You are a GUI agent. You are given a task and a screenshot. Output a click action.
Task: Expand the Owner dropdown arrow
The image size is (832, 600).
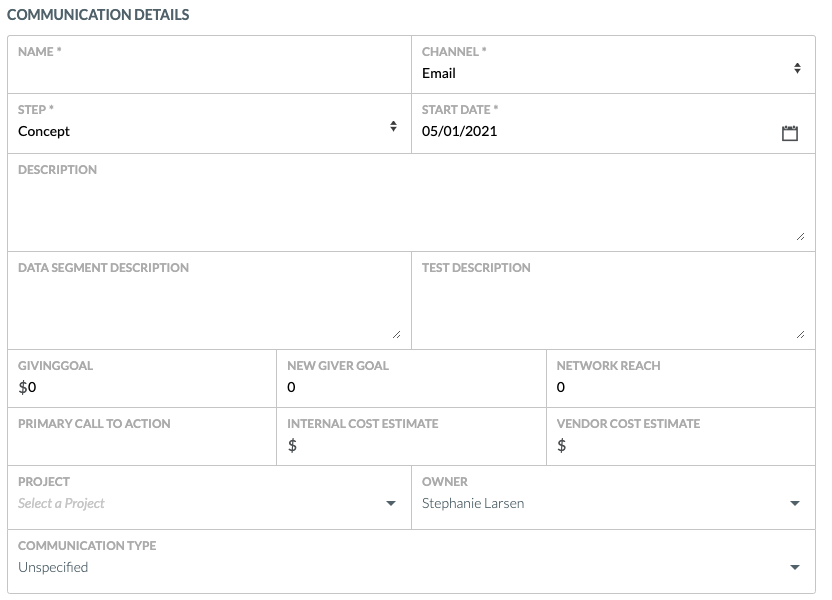coord(795,503)
